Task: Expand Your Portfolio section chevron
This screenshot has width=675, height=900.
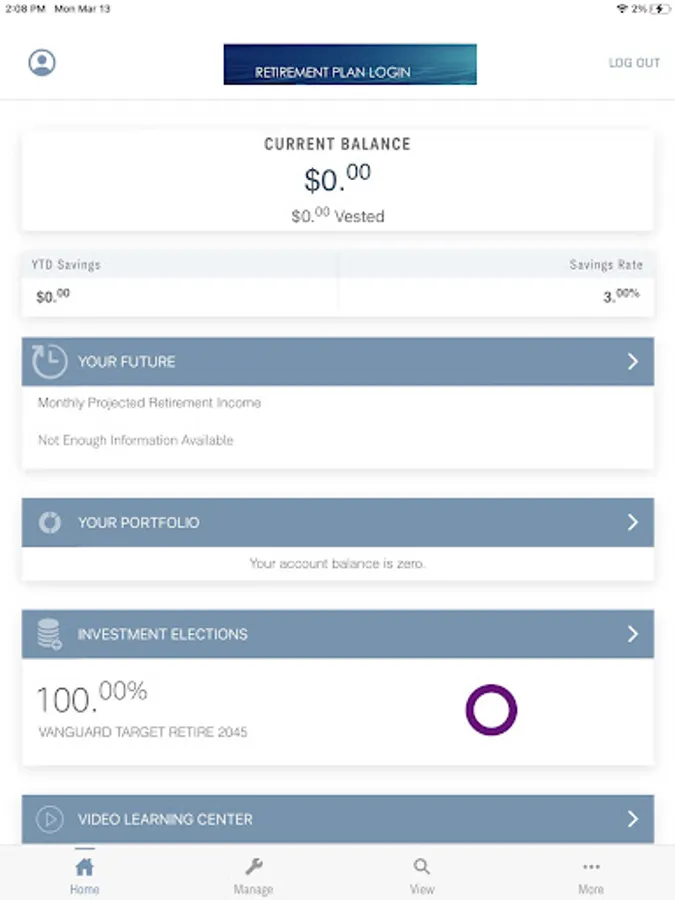Action: 632,523
